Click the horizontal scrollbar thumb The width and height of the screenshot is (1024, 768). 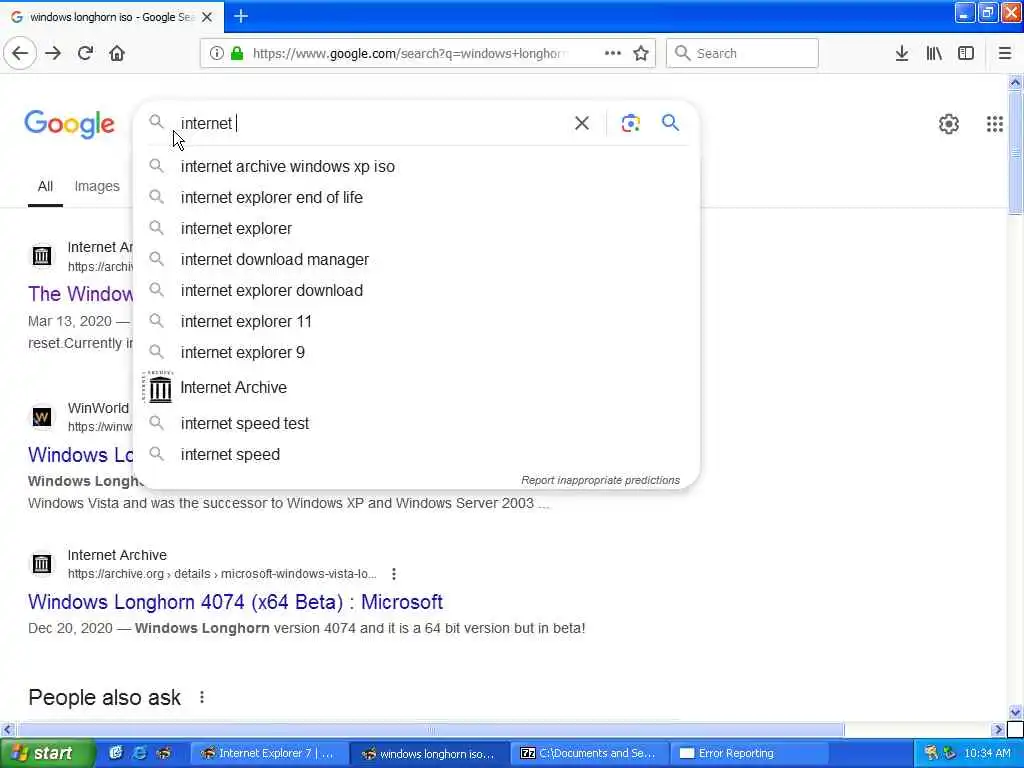(430, 729)
